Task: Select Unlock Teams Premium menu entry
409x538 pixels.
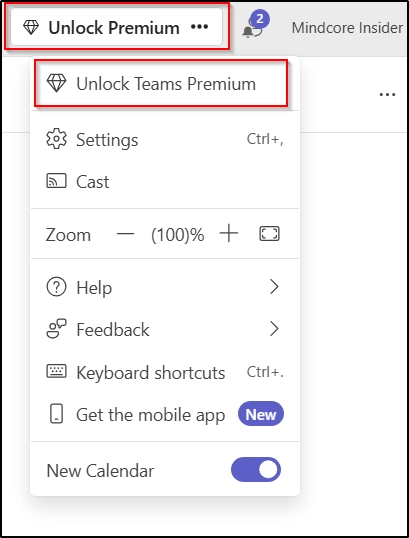Action: coord(161,83)
